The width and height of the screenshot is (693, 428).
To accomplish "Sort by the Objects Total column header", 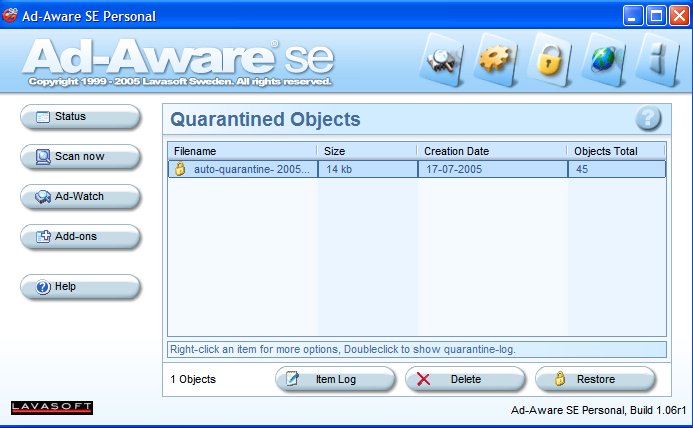I will [617, 151].
